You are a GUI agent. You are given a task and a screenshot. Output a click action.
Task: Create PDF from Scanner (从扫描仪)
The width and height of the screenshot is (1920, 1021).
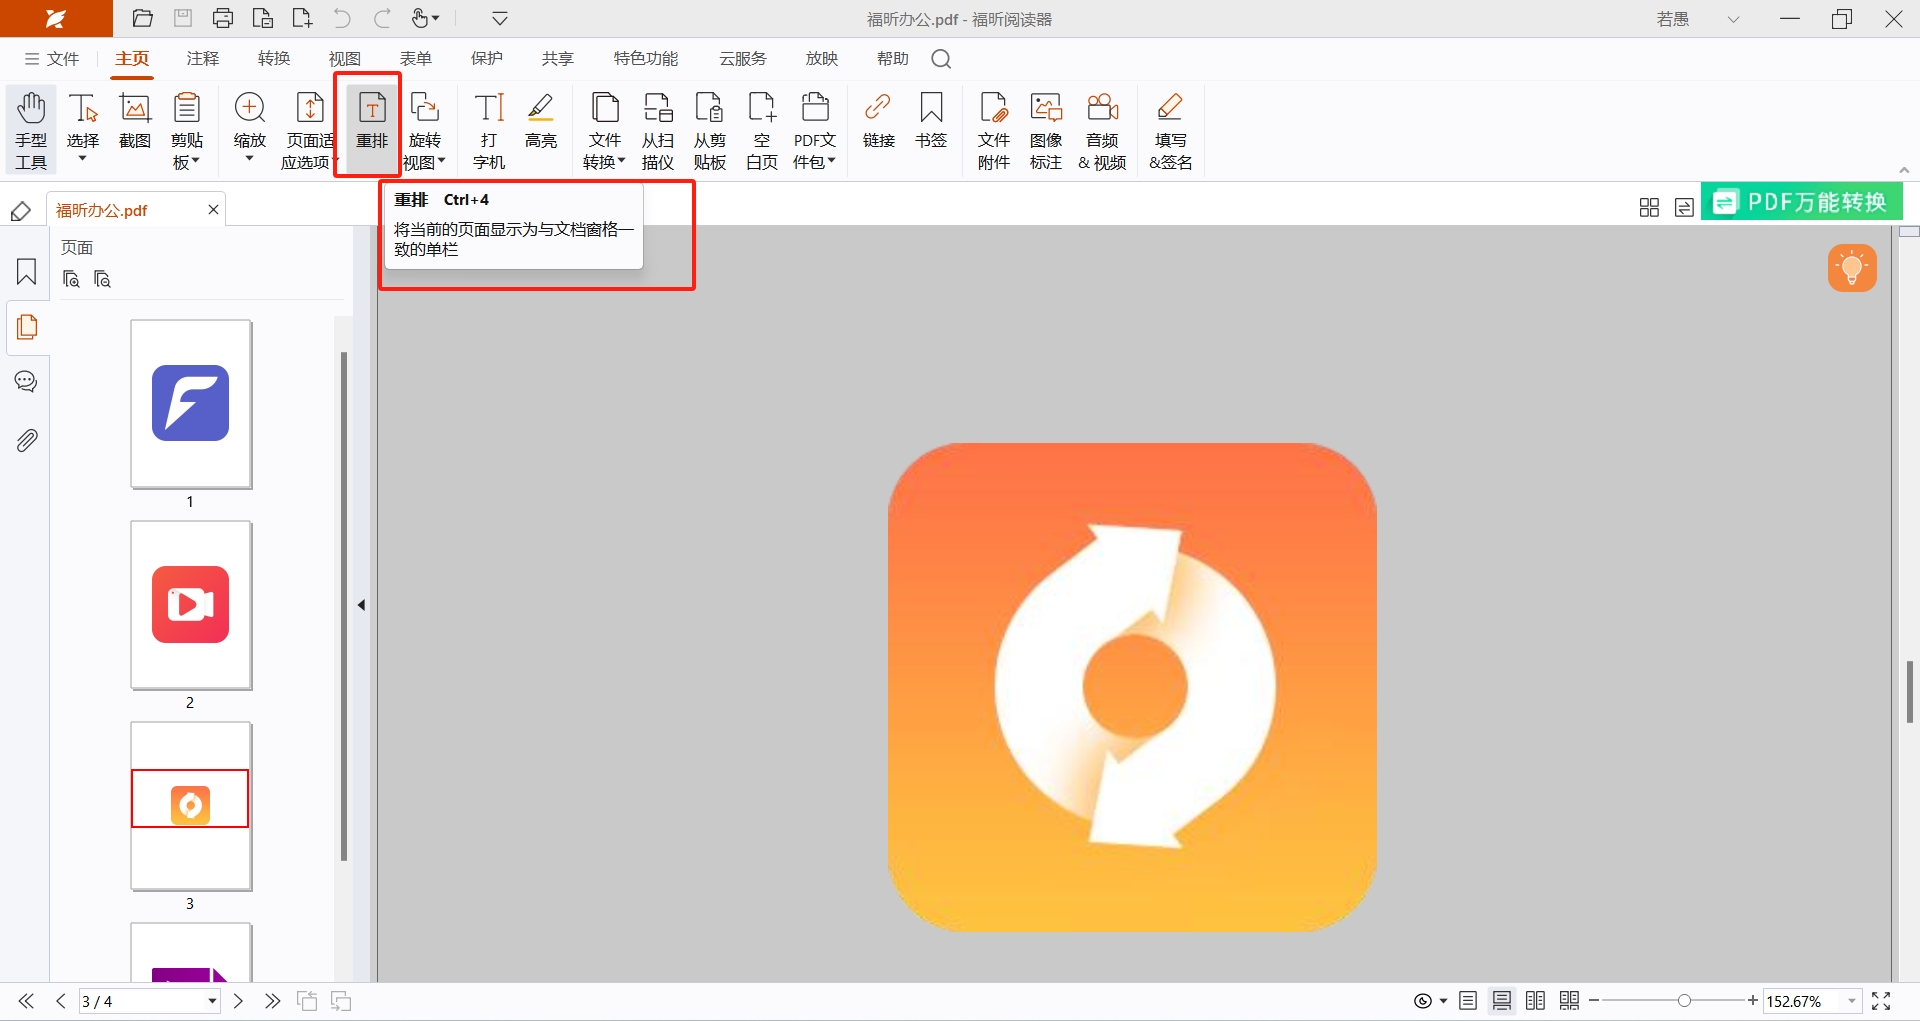[658, 130]
